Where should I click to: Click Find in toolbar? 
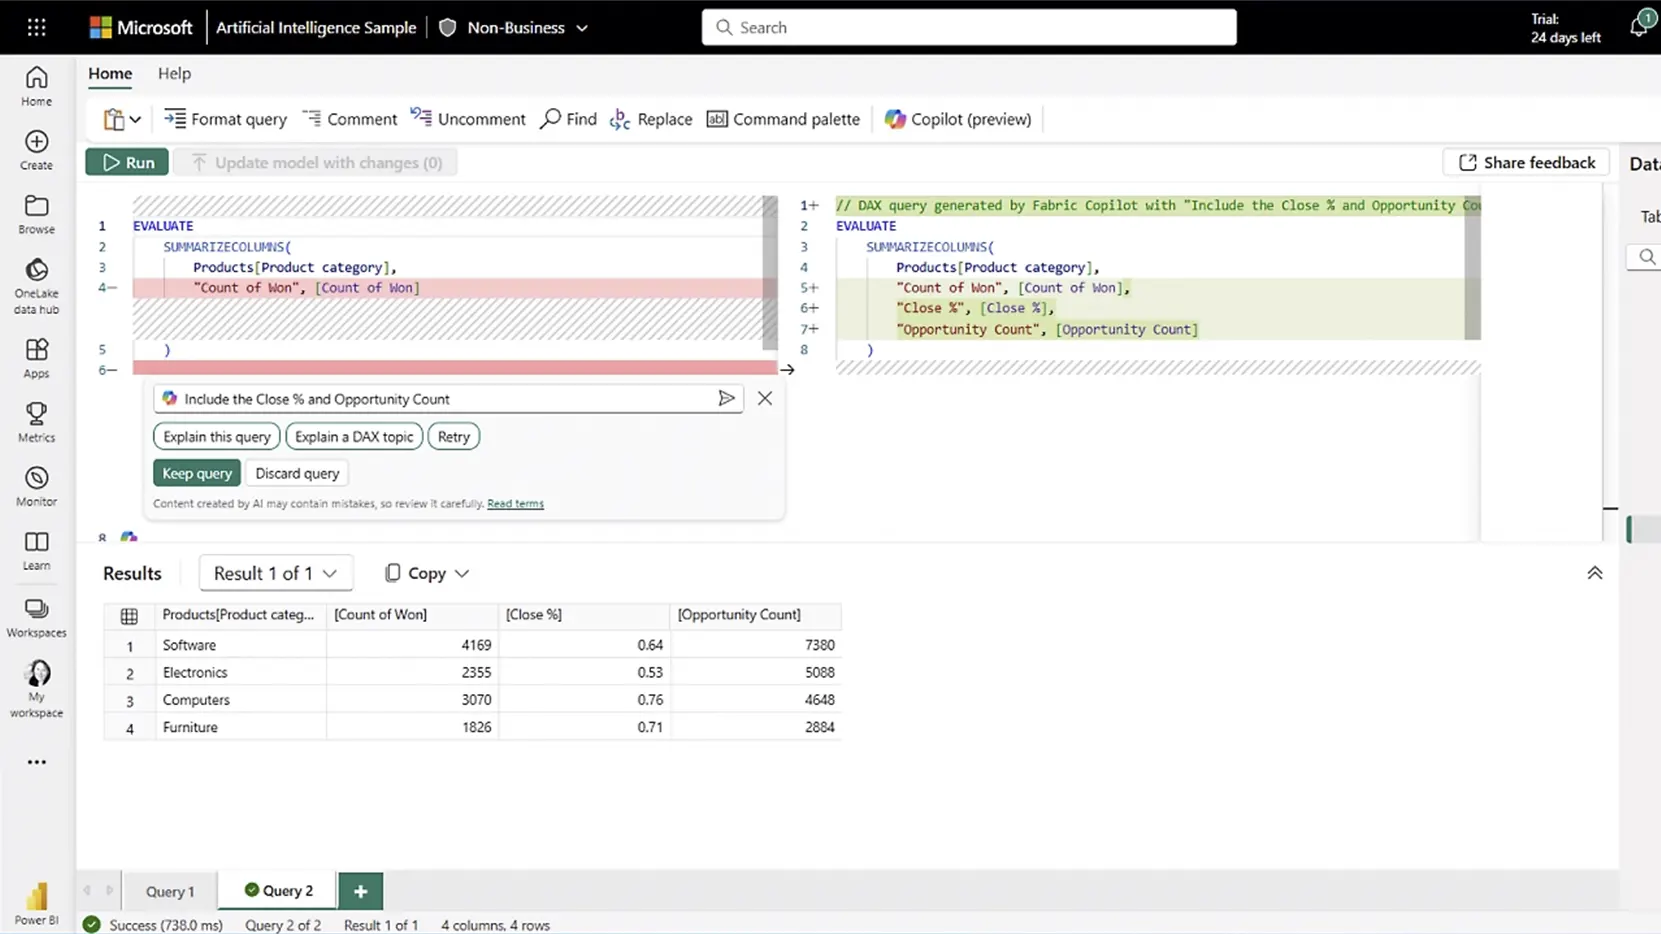(568, 119)
